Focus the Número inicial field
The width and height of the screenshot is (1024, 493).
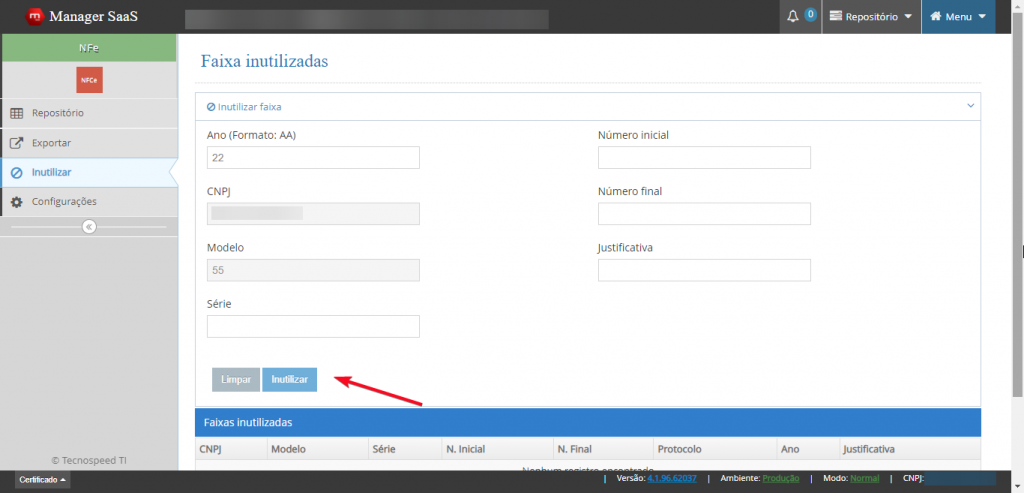point(704,157)
